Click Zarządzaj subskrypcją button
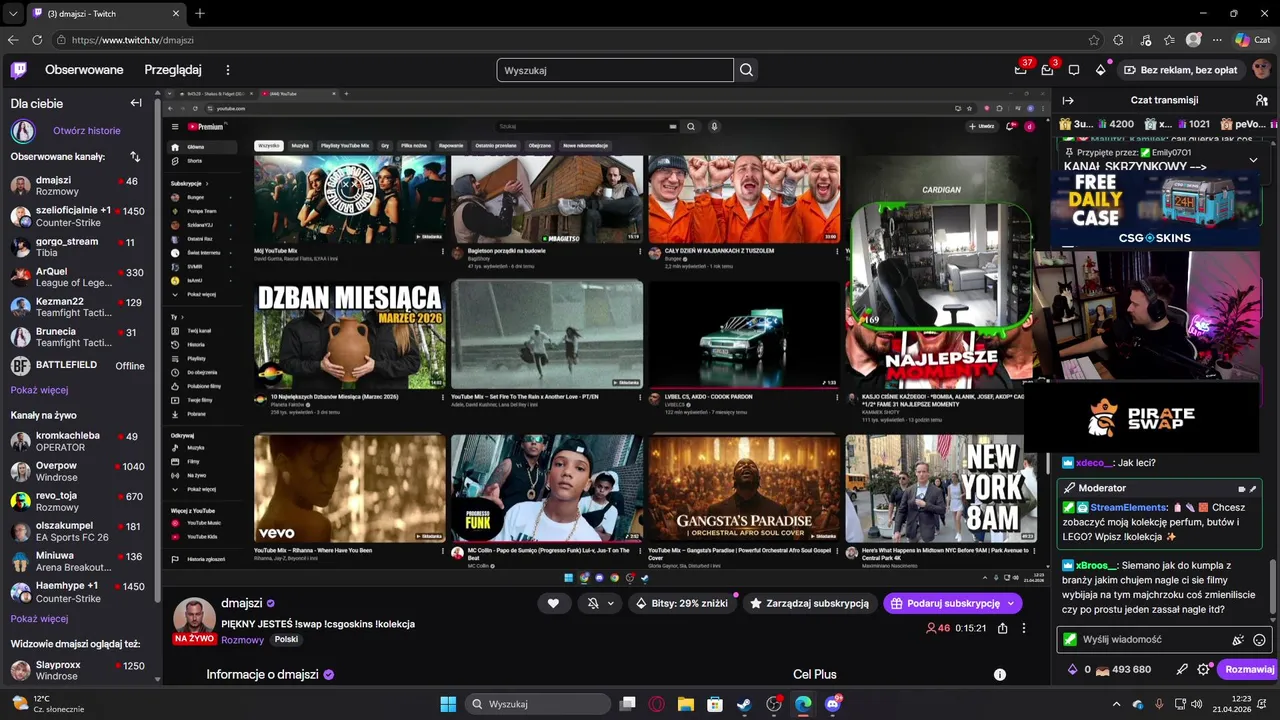The height and width of the screenshot is (720, 1280). (x=809, y=603)
